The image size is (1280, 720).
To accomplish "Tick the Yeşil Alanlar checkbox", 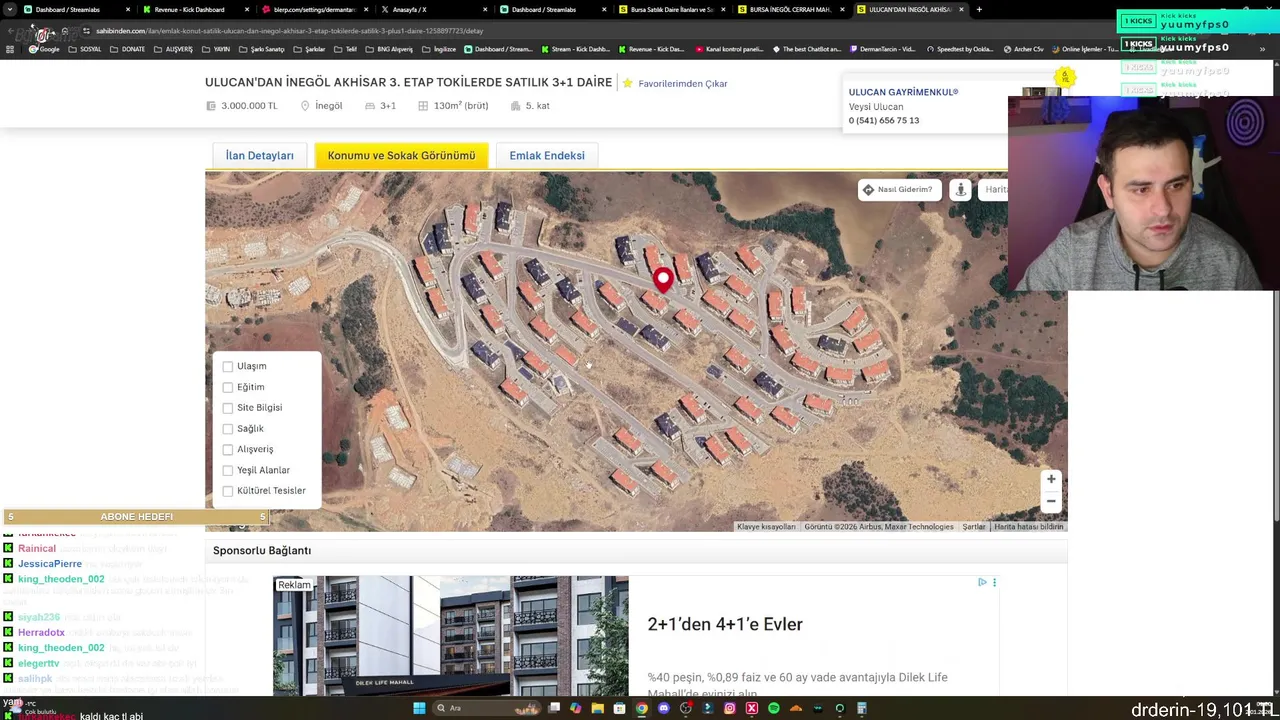I will [x=228, y=470].
